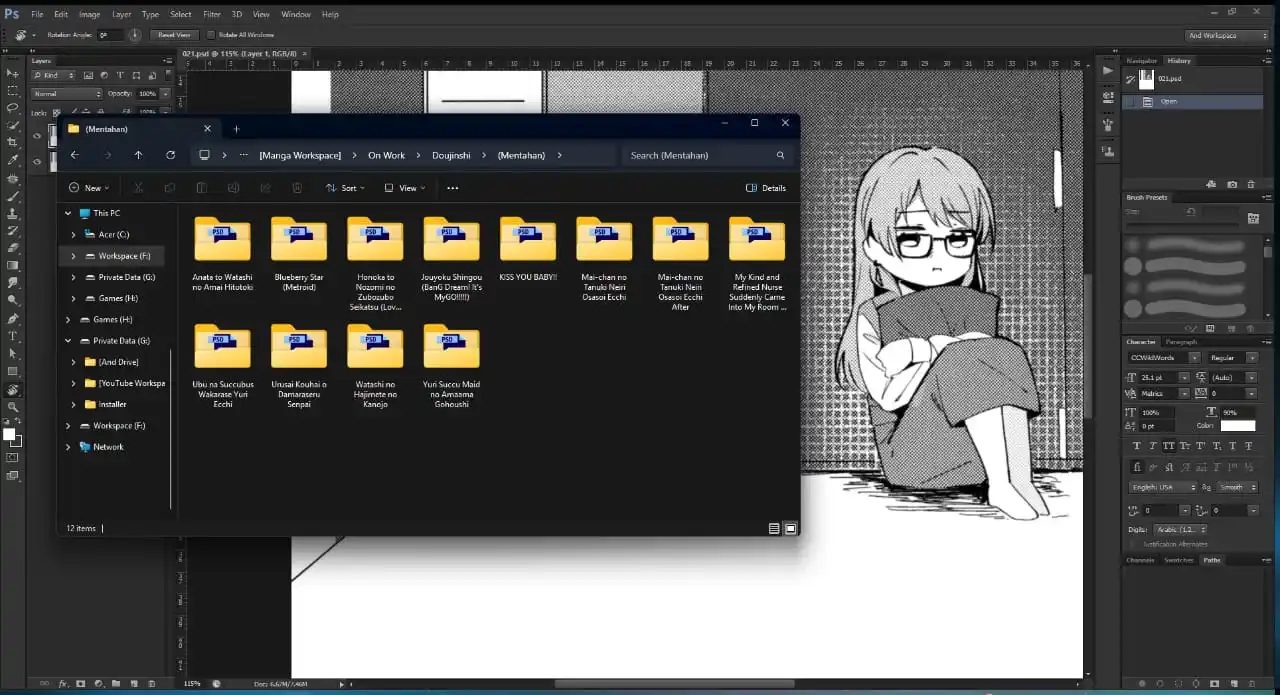This screenshot has width=1280, height=695.
Task: Add a new tab in File Explorer
Action: (236, 129)
